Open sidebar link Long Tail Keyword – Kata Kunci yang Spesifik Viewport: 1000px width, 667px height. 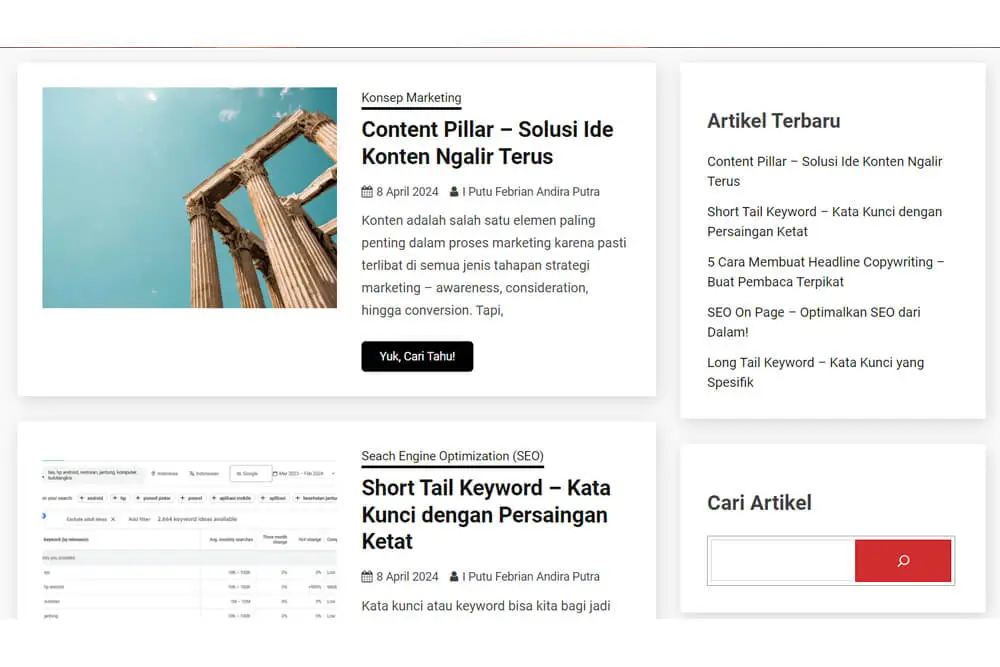coord(816,372)
